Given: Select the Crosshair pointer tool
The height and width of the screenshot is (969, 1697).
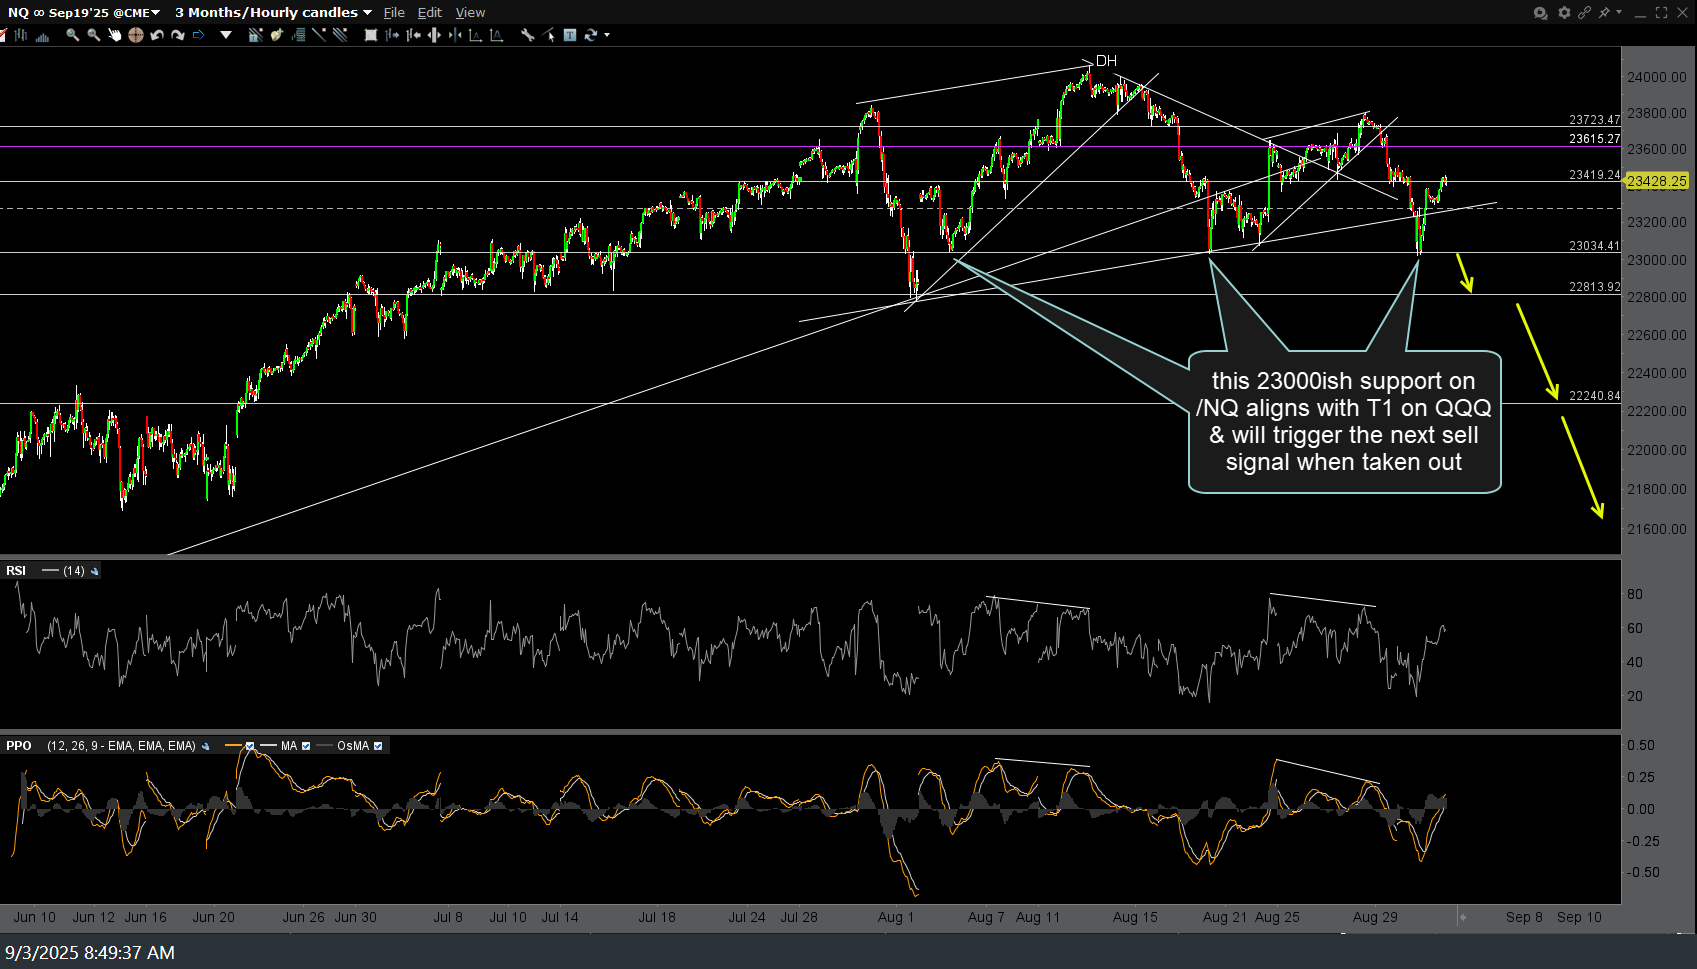Looking at the screenshot, I should [136, 35].
